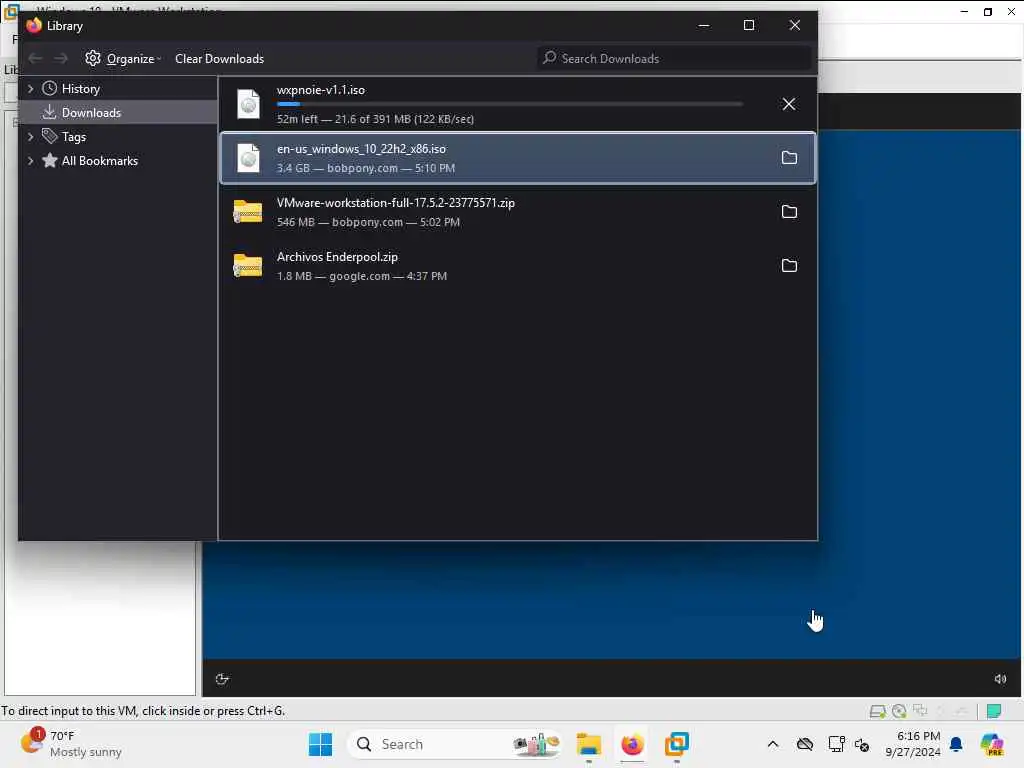Select the en-us_windows_10_22h2_x86.iso file name
Image resolution: width=1024 pixels, height=768 pixels.
point(361,149)
